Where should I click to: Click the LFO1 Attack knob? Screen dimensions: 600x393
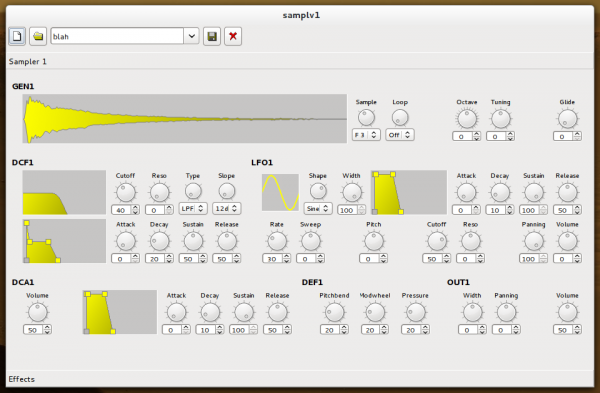[x=466, y=192]
